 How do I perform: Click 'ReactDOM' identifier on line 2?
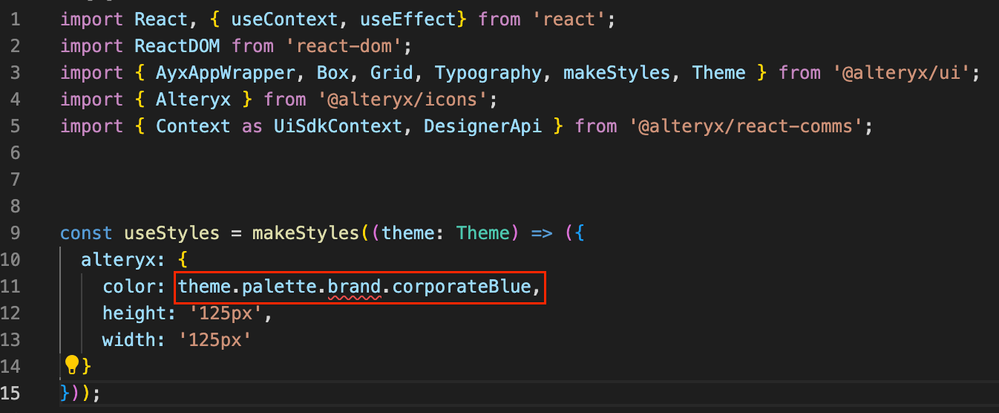[177, 47]
